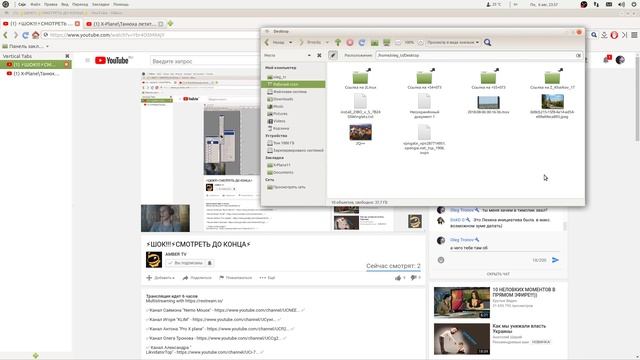
Task: Open the bookmarks panel folder dropdown
Action: coord(26,46)
